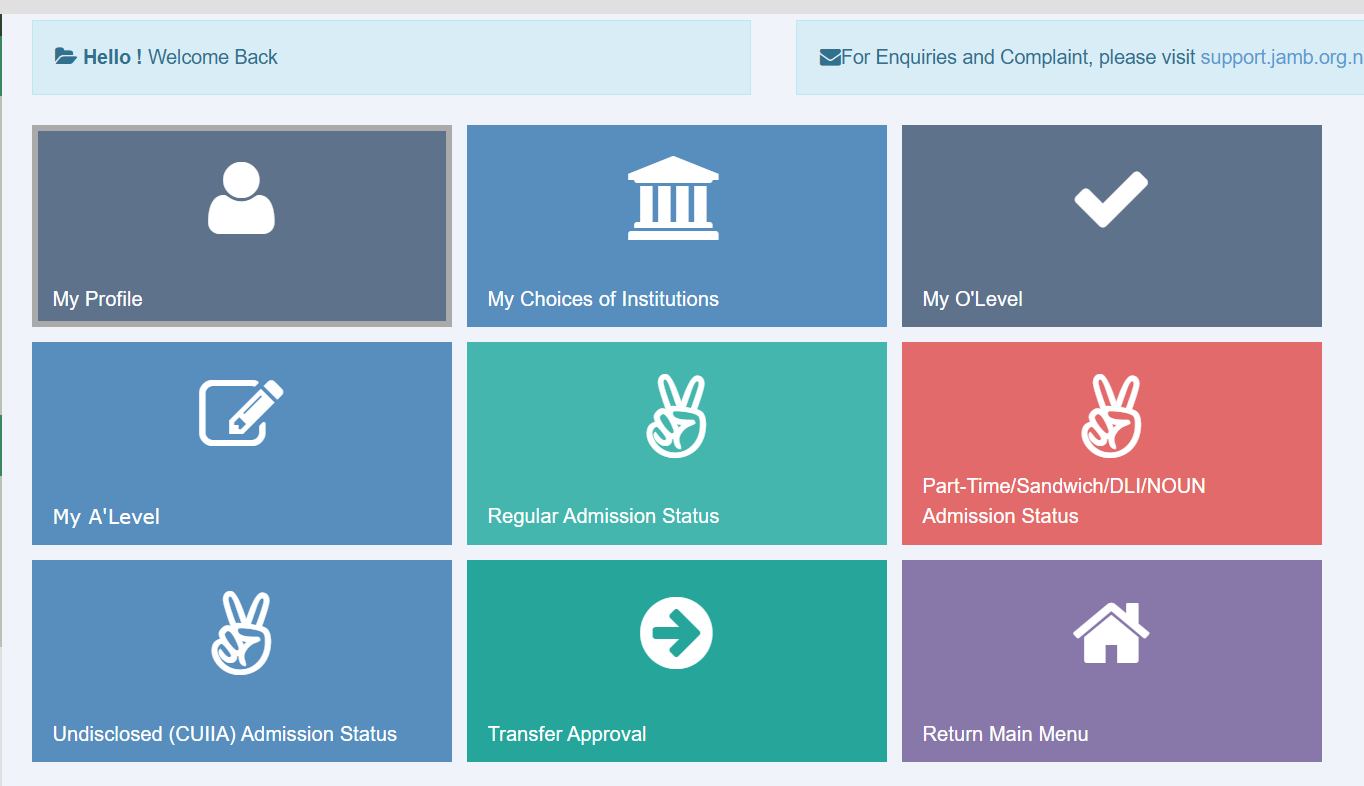
Task: Click the victory hand icon on Regular Admission
Action: (x=676, y=416)
